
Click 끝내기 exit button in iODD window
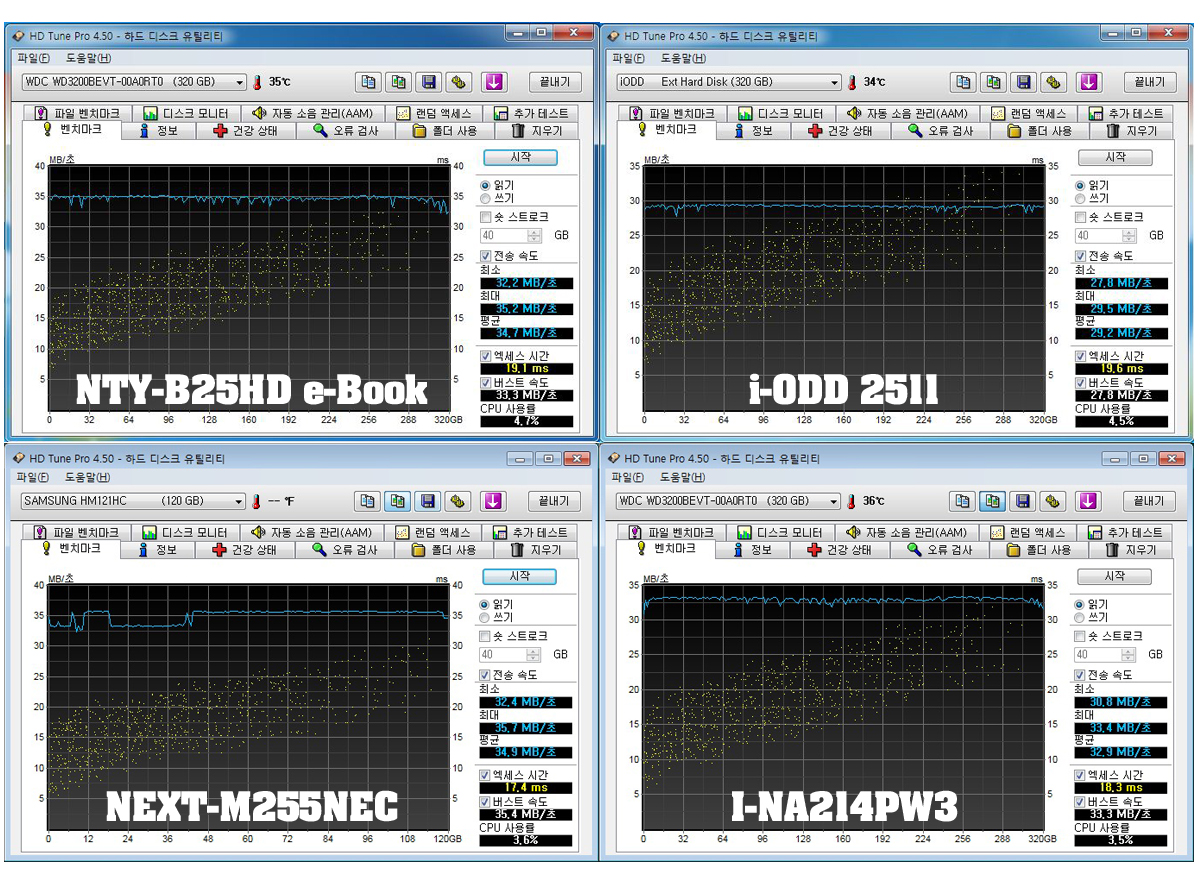tap(1149, 82)
